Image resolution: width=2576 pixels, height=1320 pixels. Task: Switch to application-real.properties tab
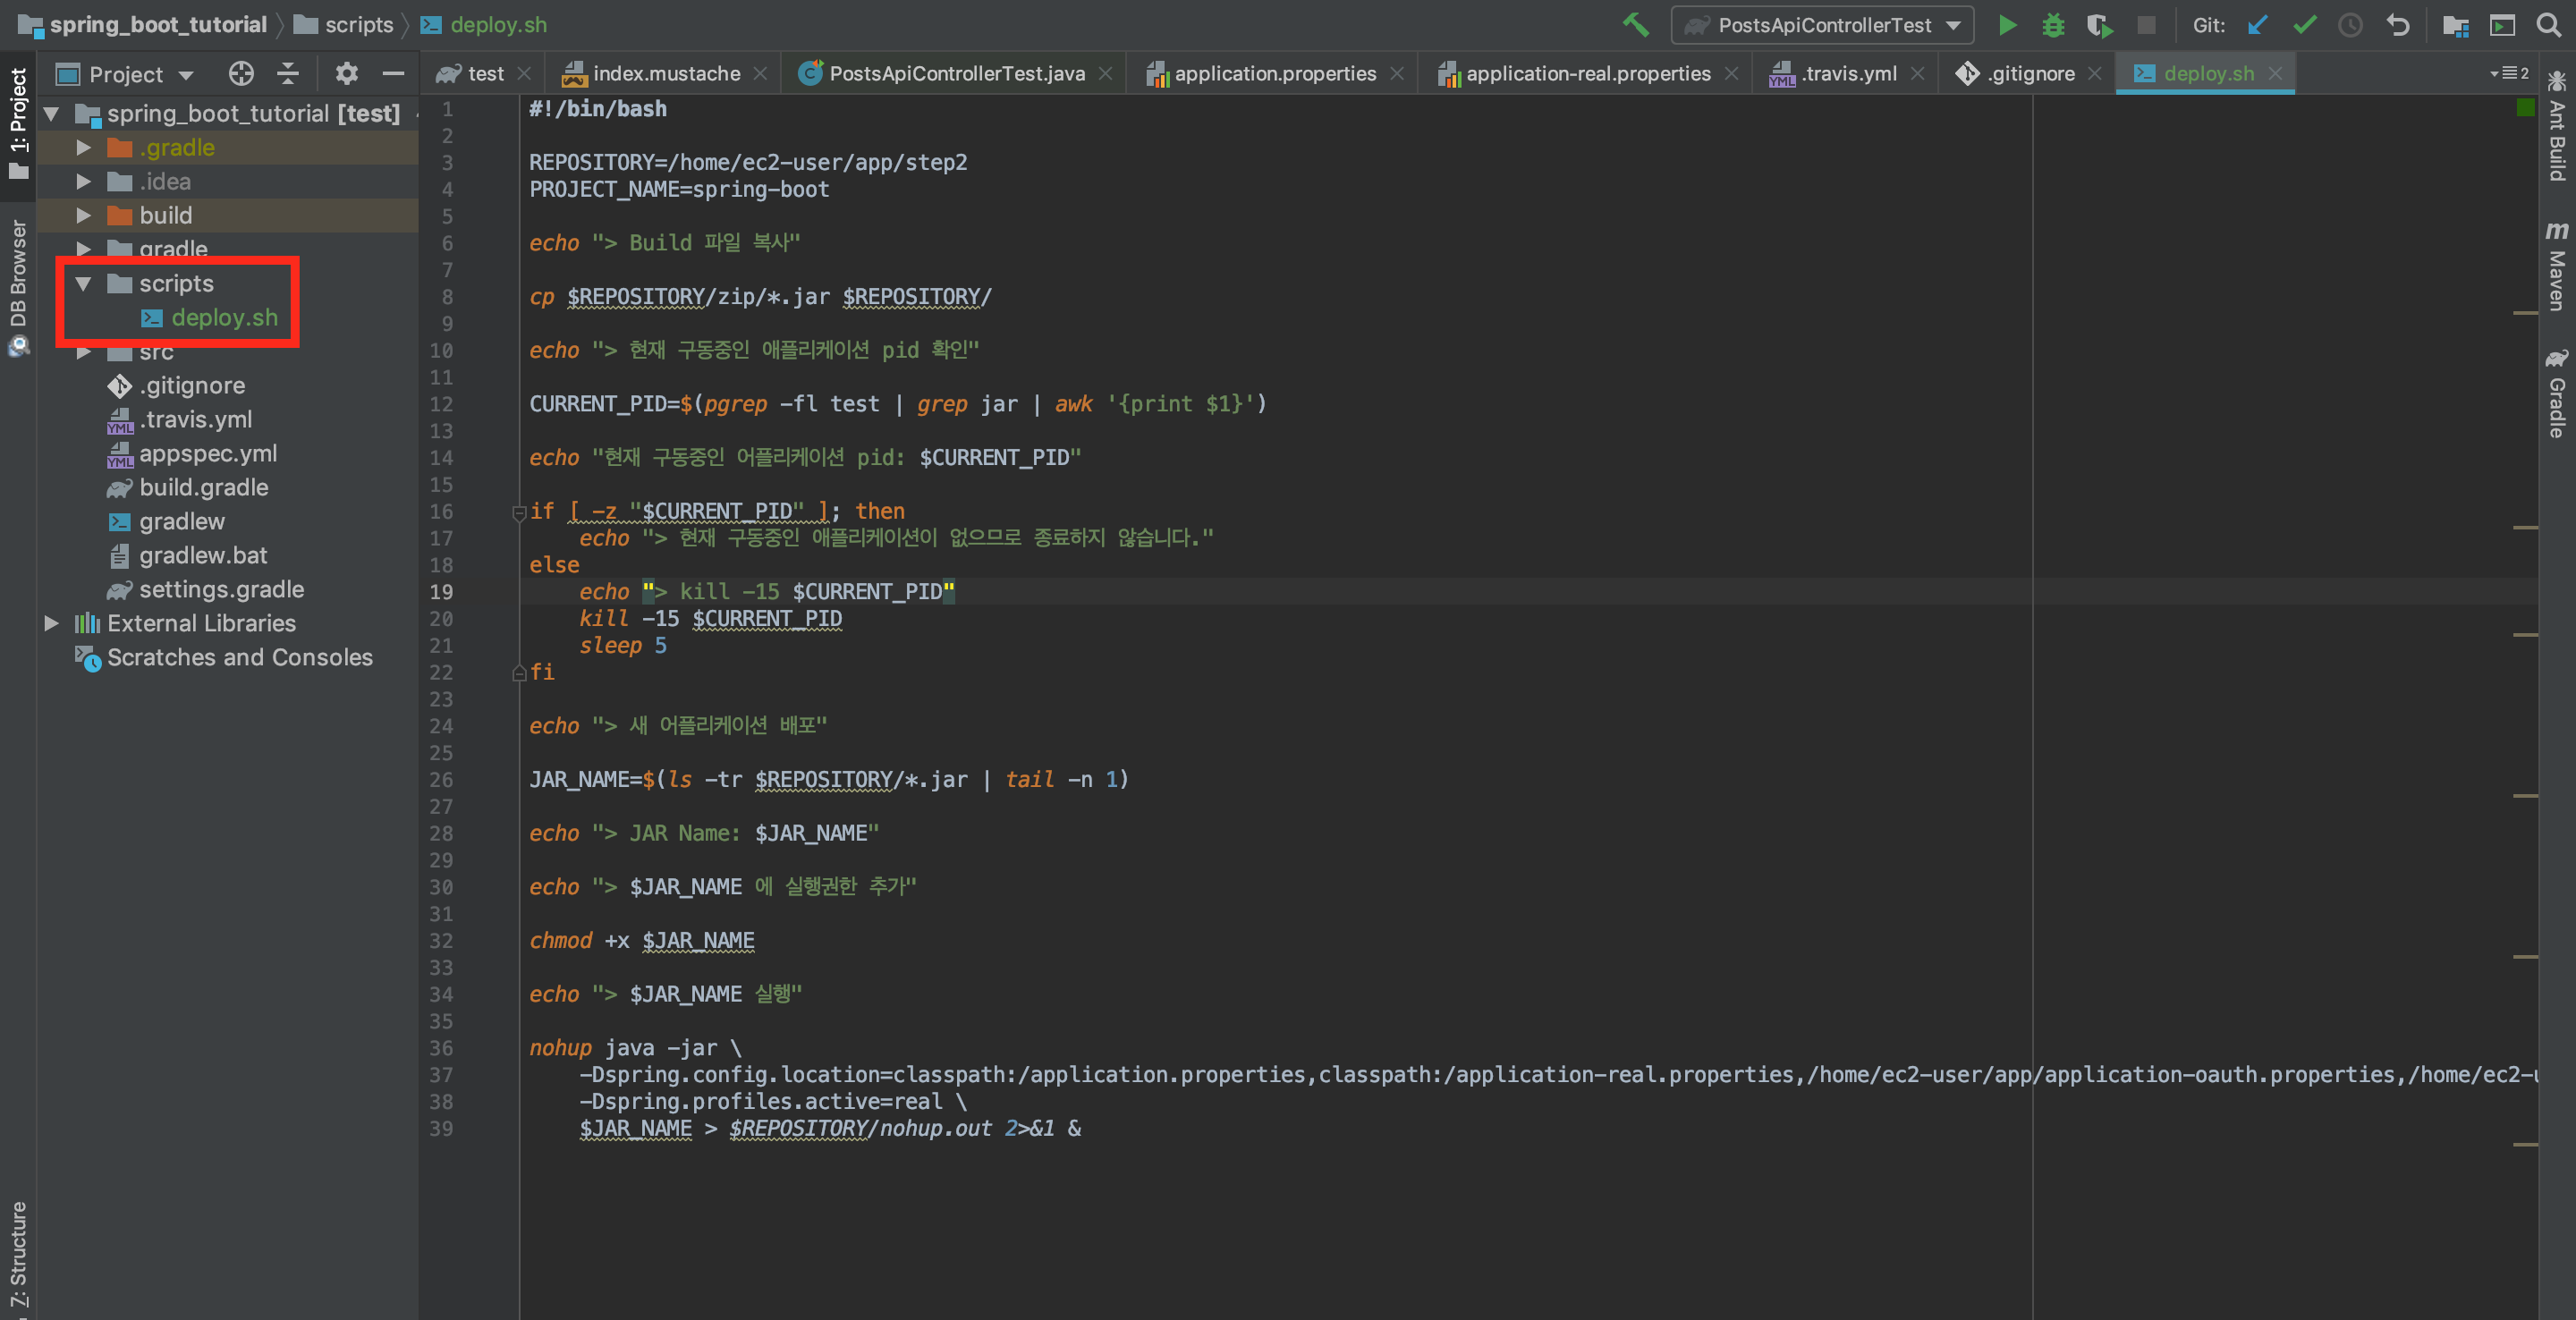coord(1587,73)
